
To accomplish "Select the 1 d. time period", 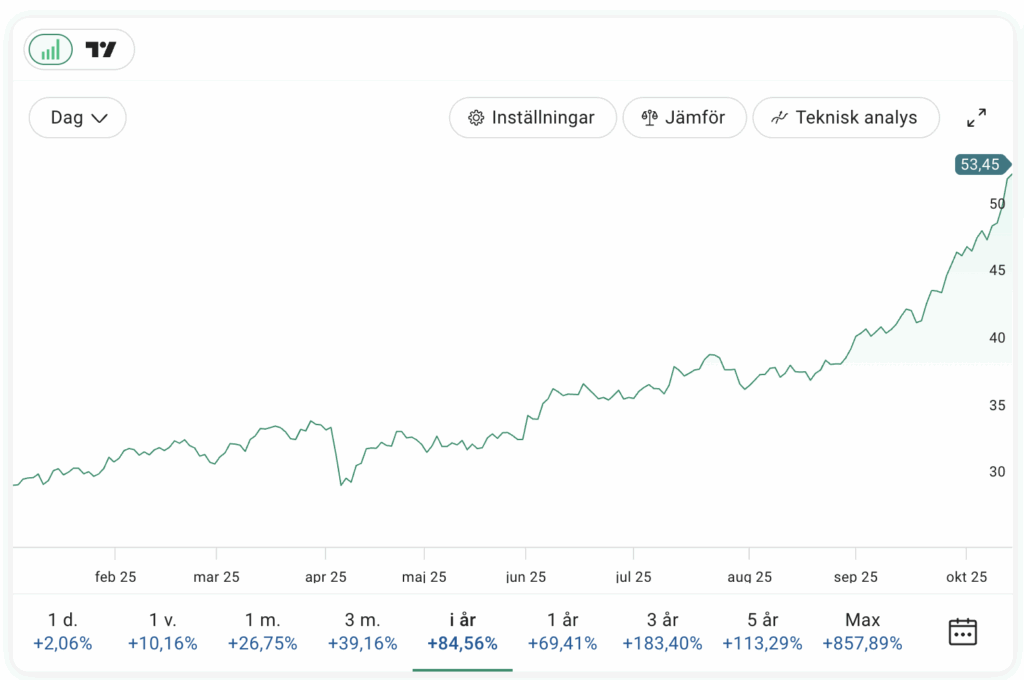I will click(62, 632).
